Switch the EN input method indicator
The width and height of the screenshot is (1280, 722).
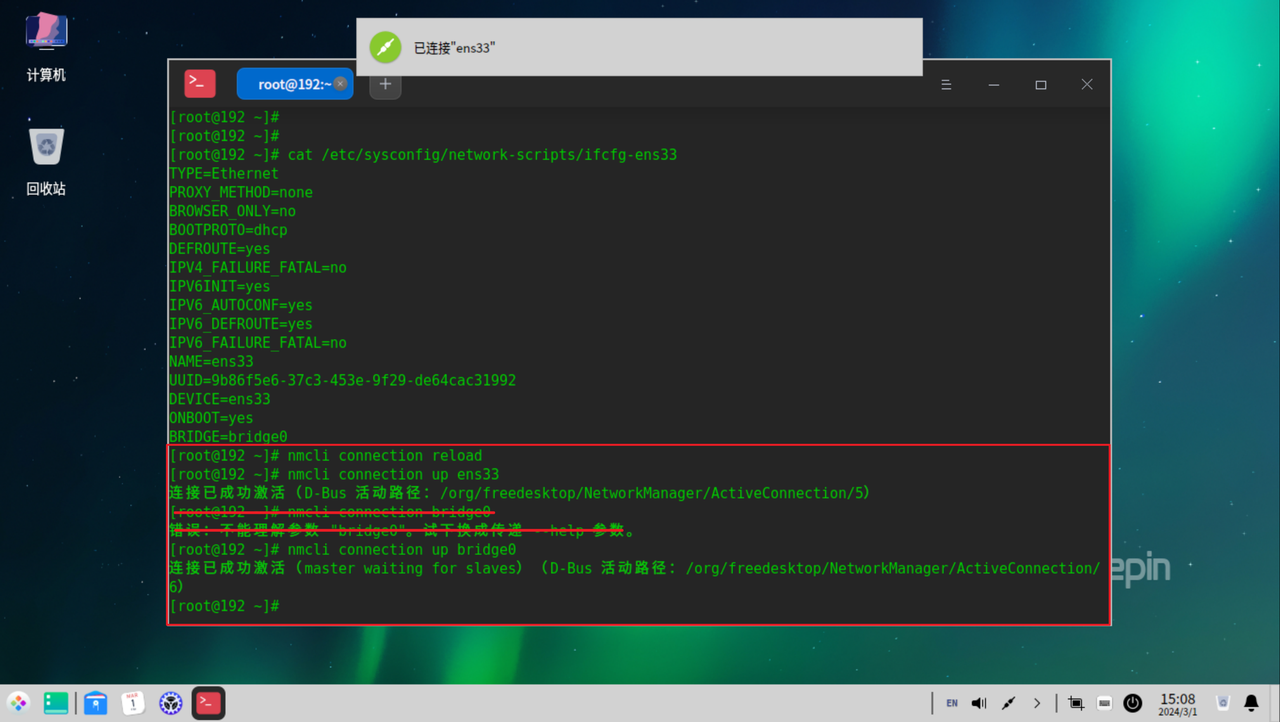[951, 703]
